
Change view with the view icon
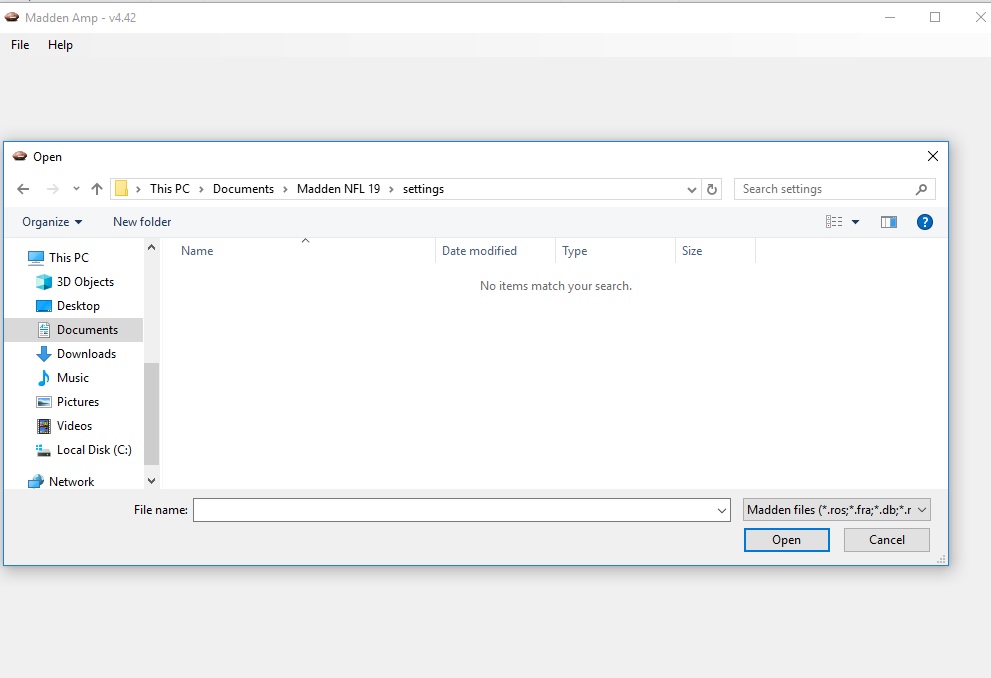click(834, 222)
